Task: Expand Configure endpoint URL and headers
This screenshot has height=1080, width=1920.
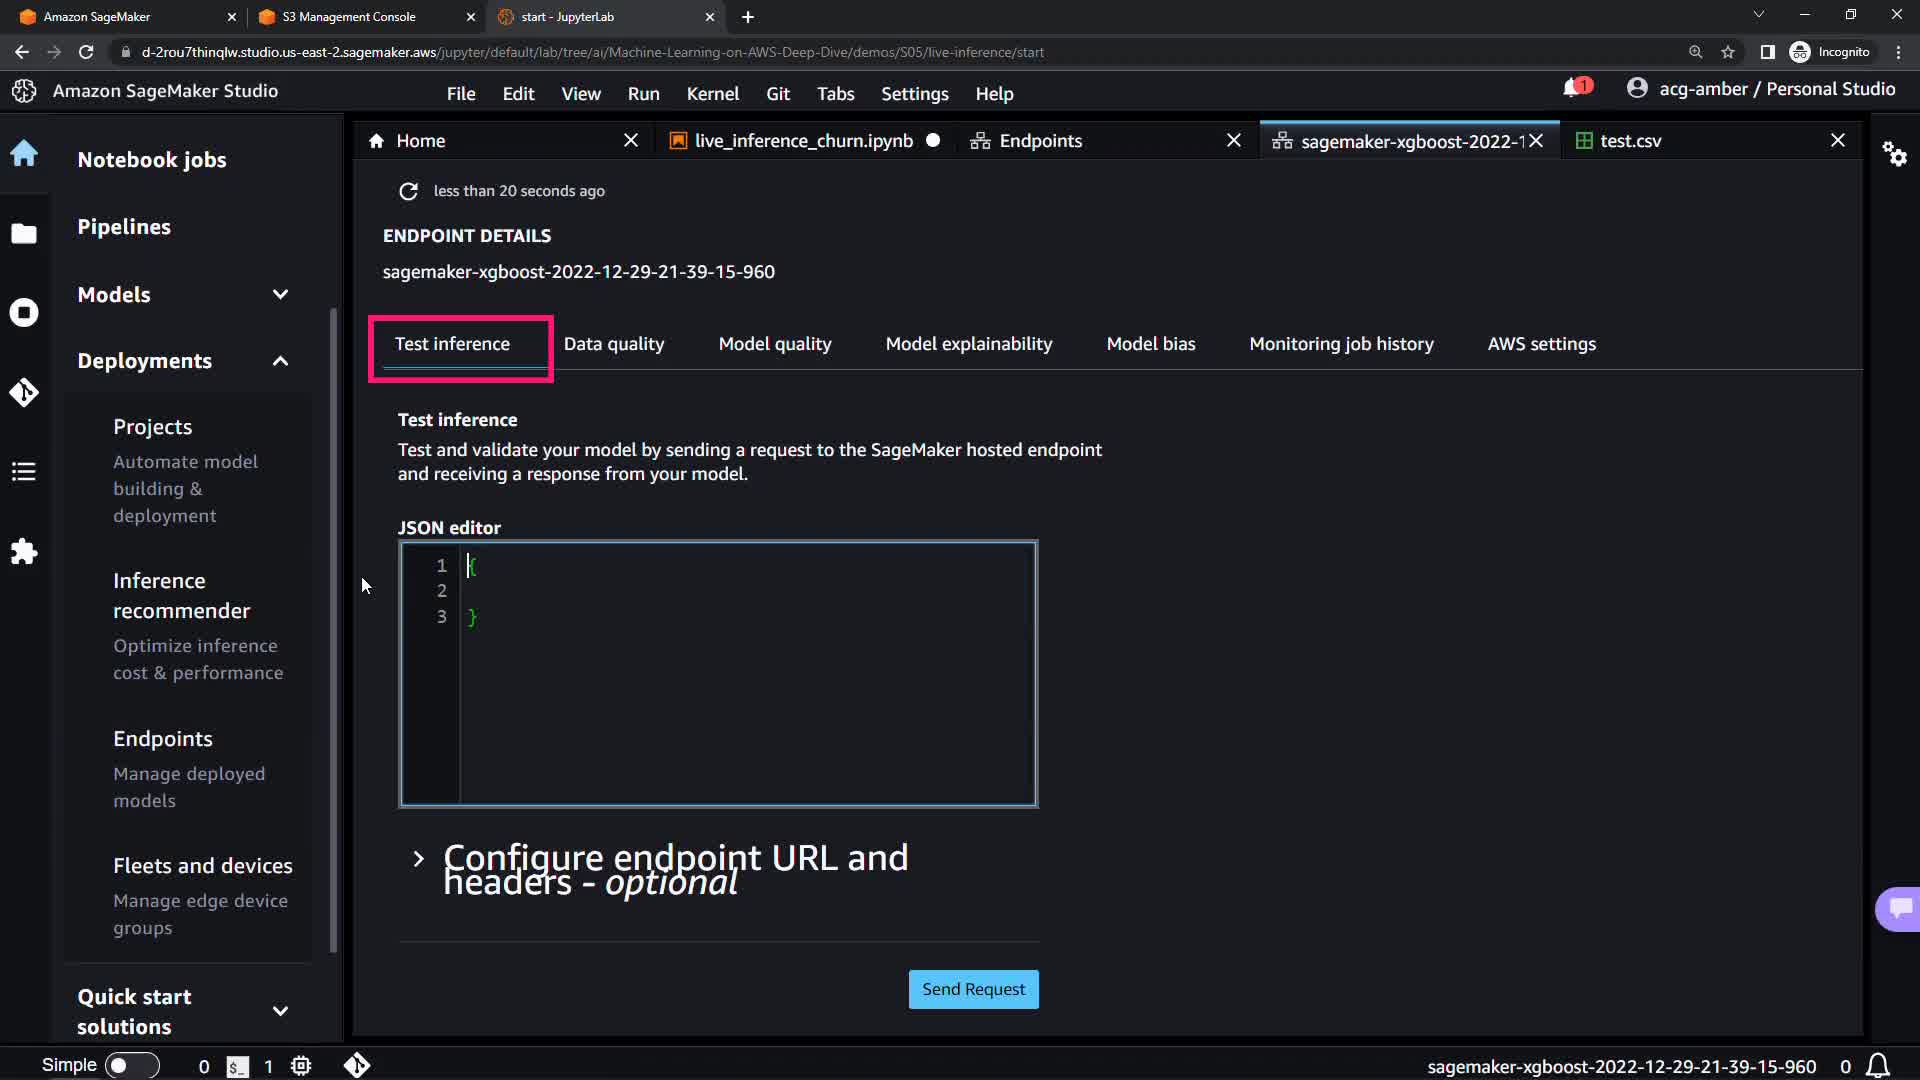Action: click(418, 859)
